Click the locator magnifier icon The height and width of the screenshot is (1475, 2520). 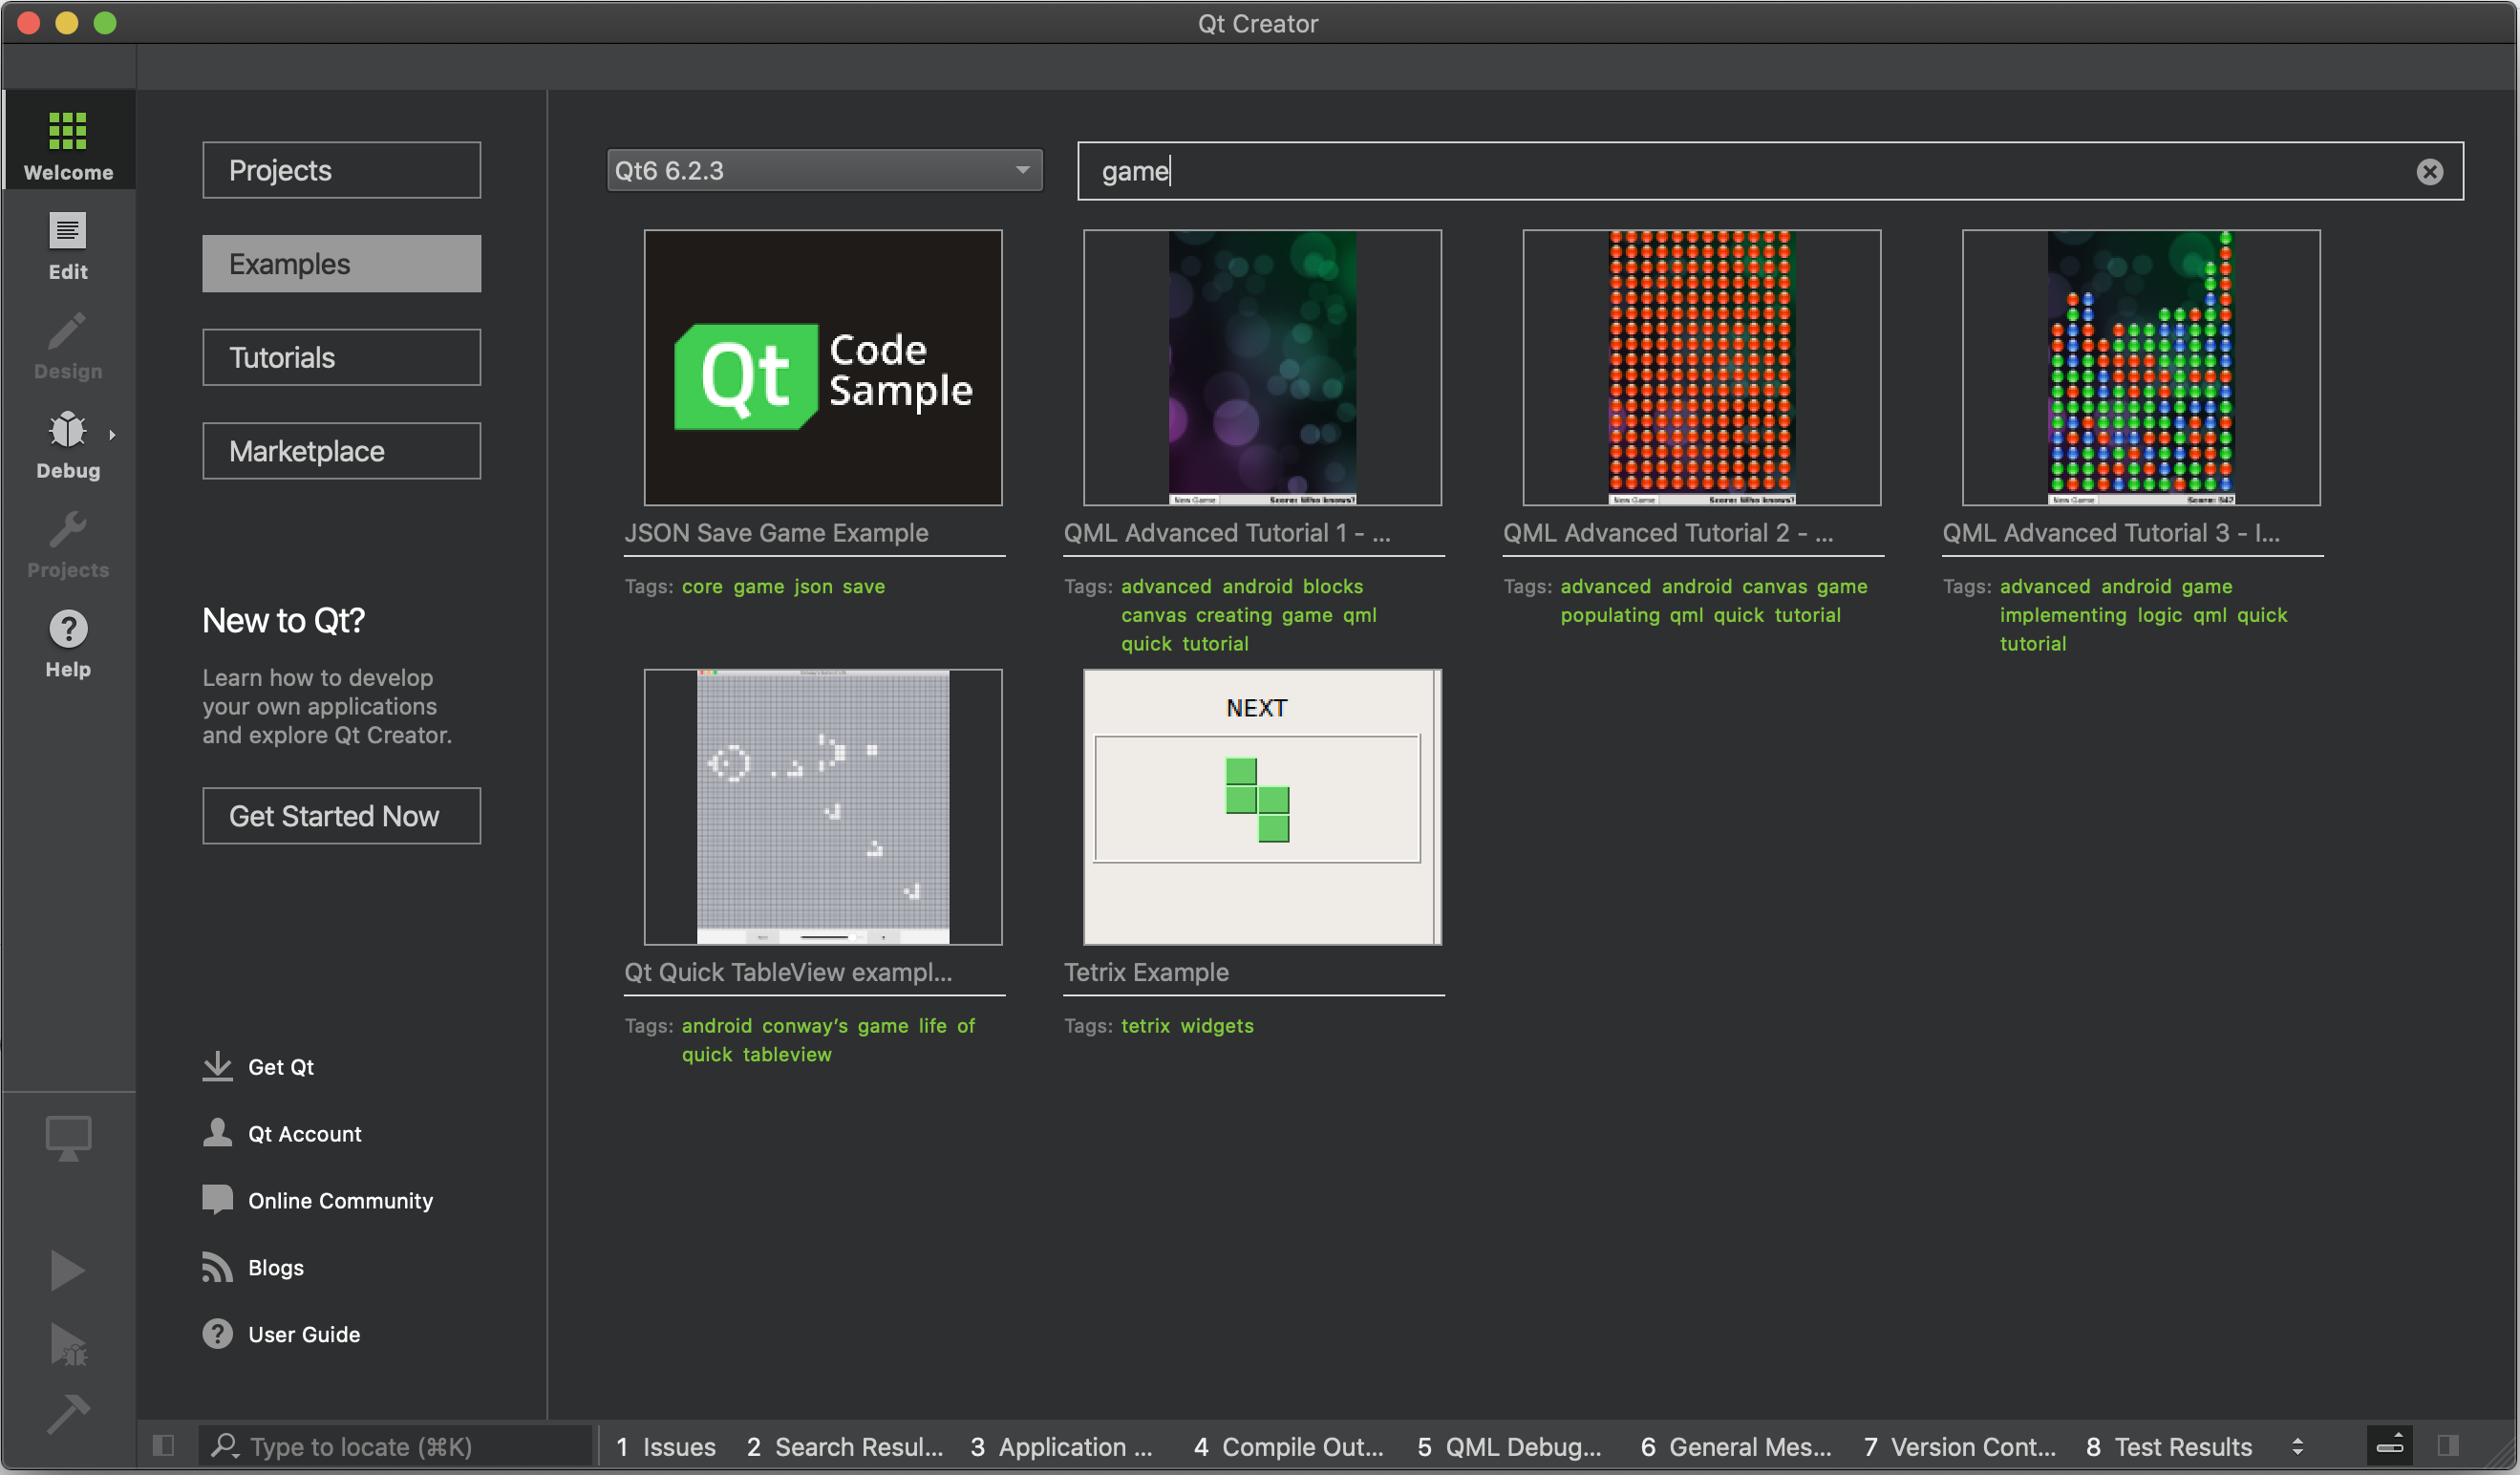tap(225, 1446)
